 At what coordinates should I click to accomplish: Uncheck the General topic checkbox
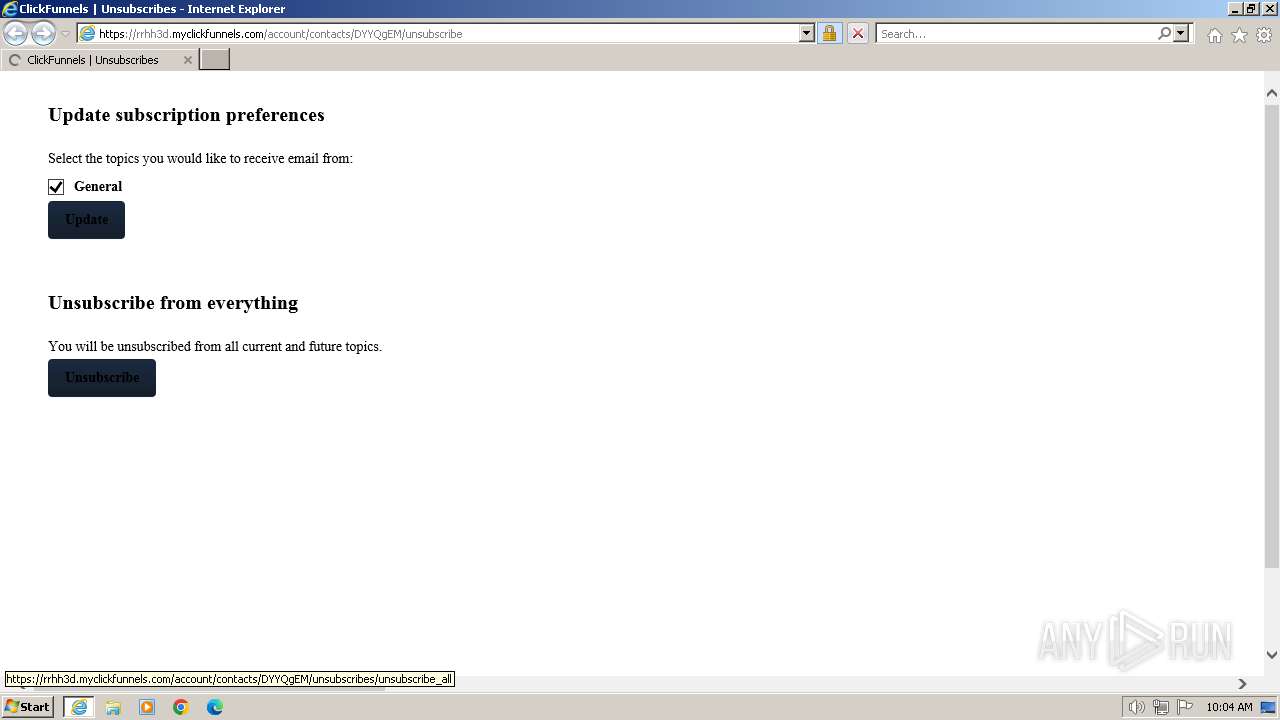[x=56, y=187]
